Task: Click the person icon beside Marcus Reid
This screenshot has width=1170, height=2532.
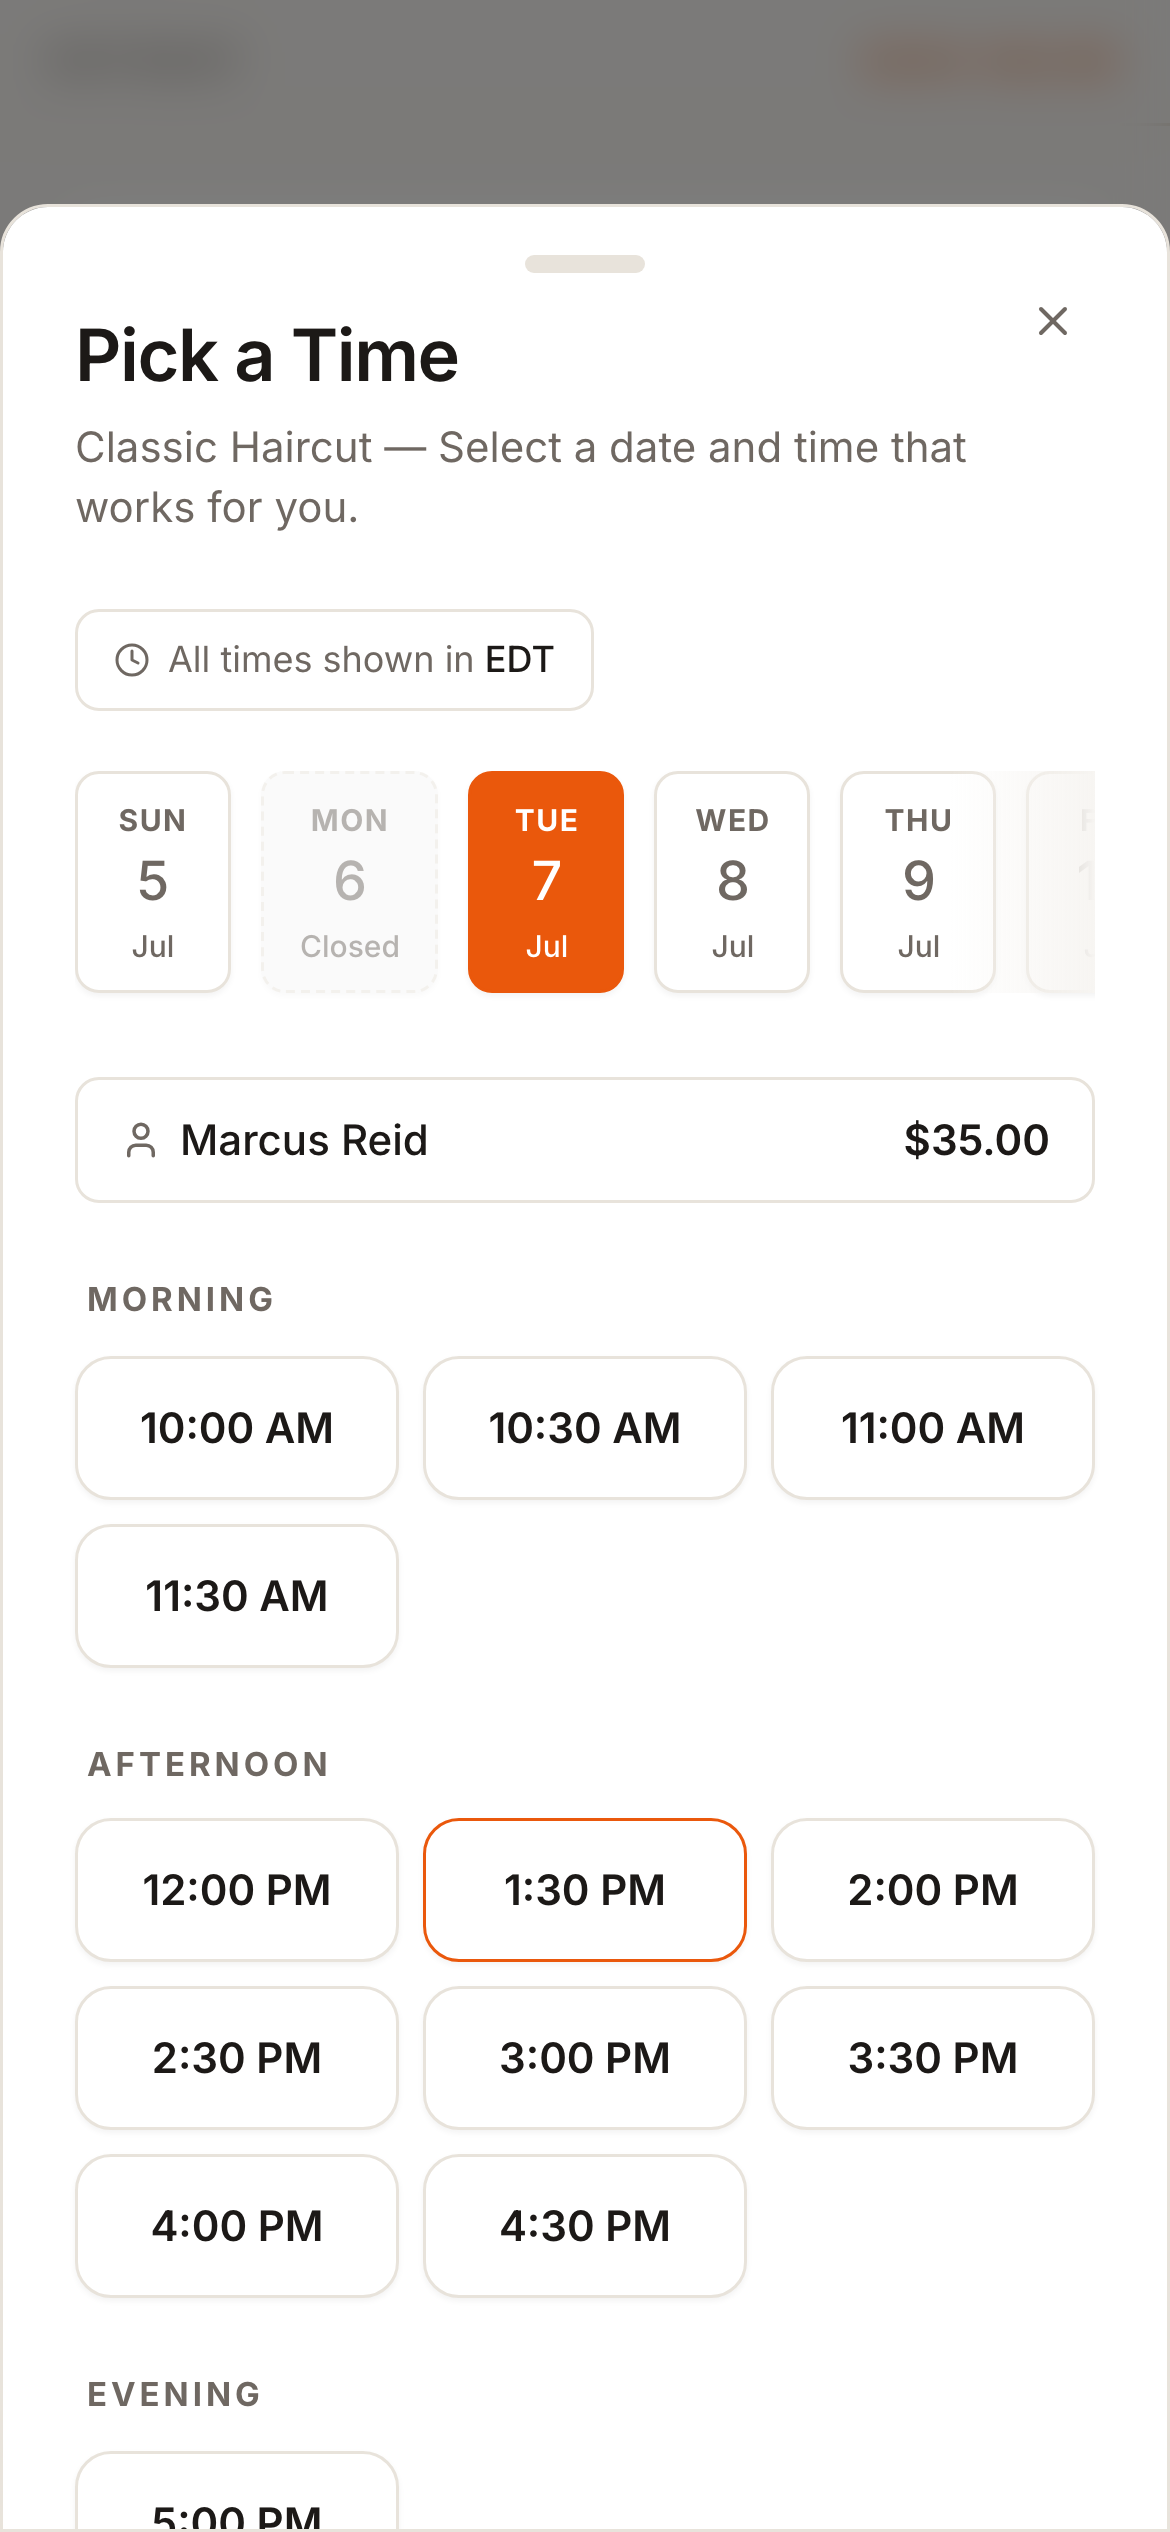Action: tap(141, 1140)
